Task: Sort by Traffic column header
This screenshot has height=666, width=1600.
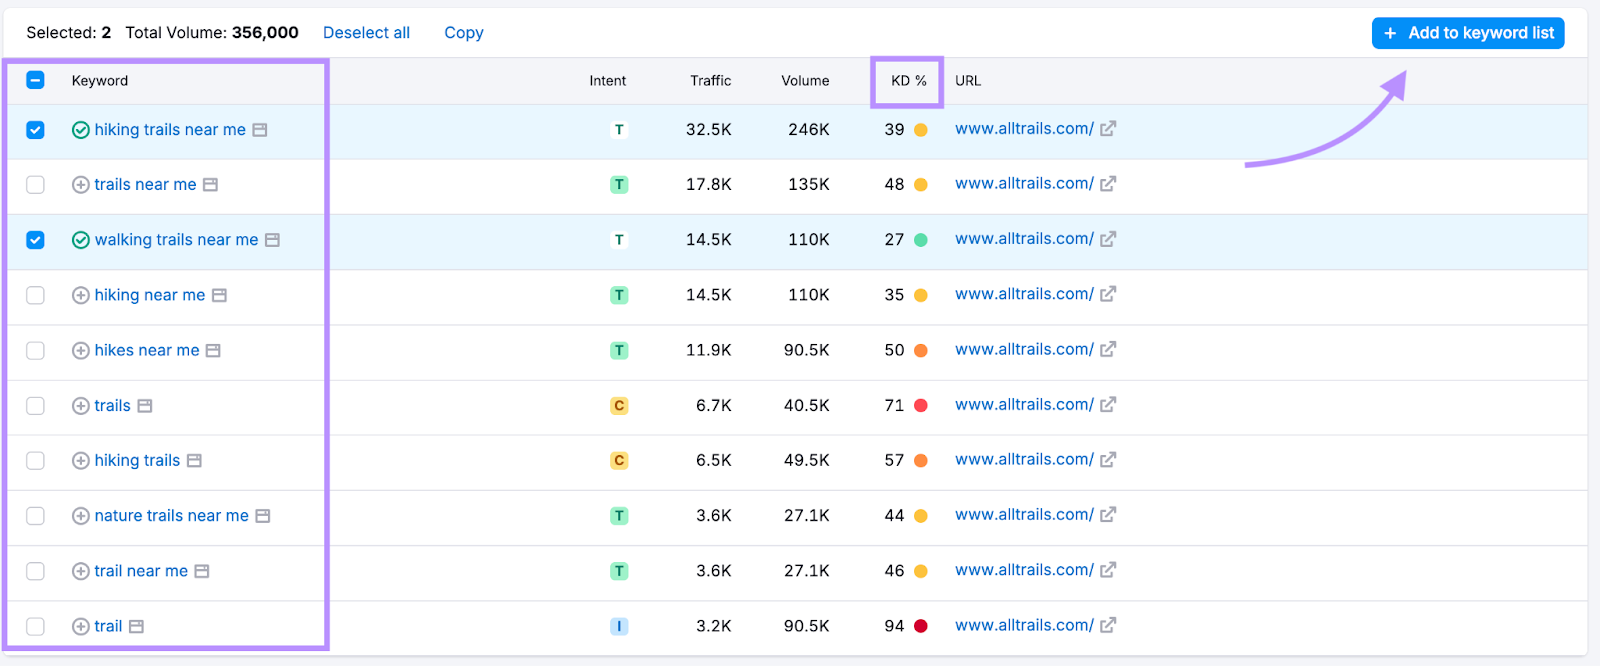Action: [710, 81]
